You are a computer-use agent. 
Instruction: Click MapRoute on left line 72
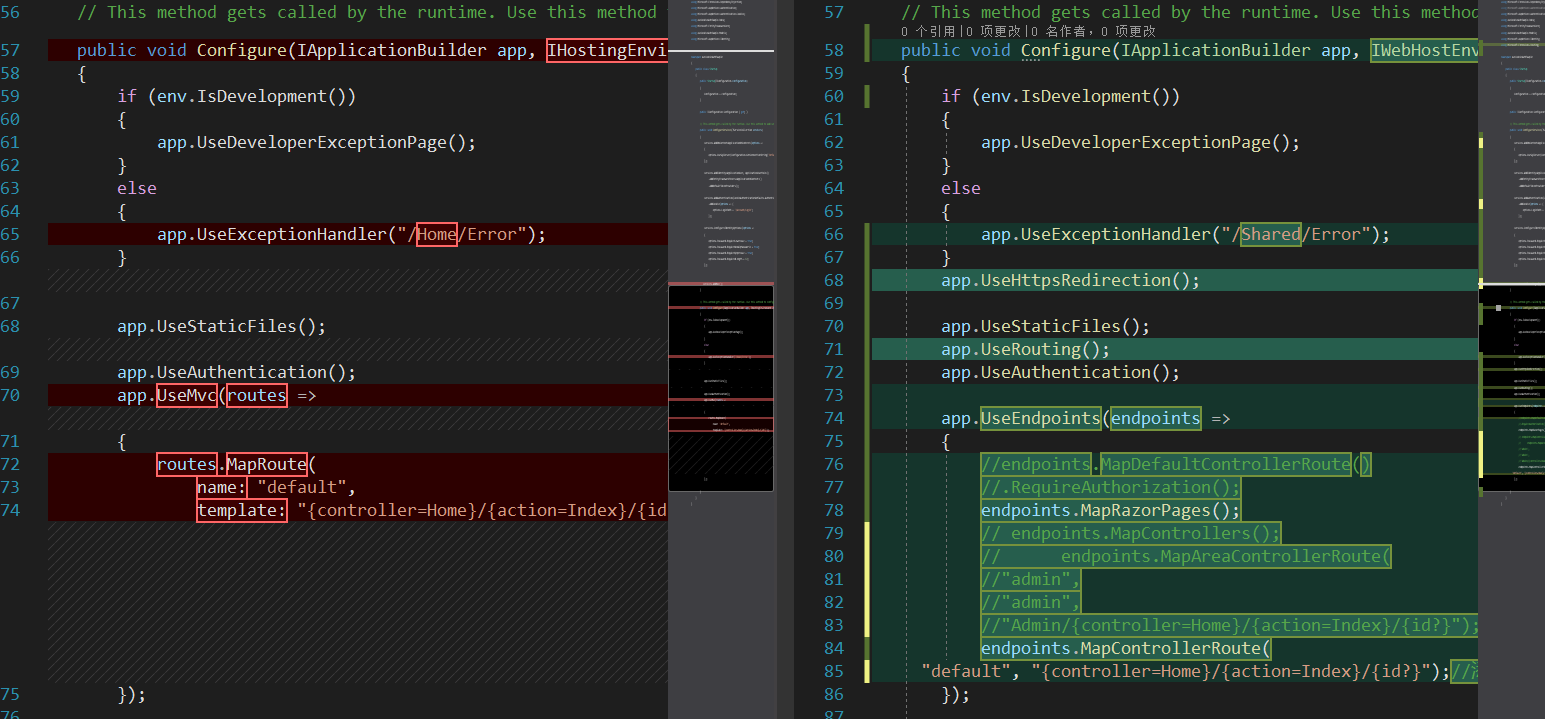[267, 464]
